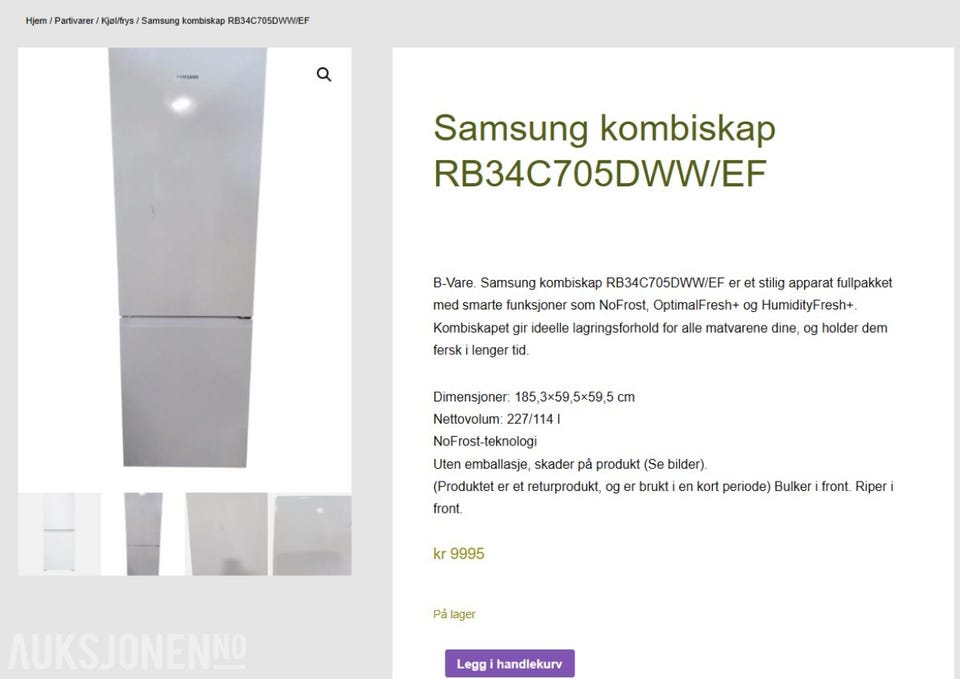Select the first white fridge thumbnail
960x679 pixels.
pos(59,534)
